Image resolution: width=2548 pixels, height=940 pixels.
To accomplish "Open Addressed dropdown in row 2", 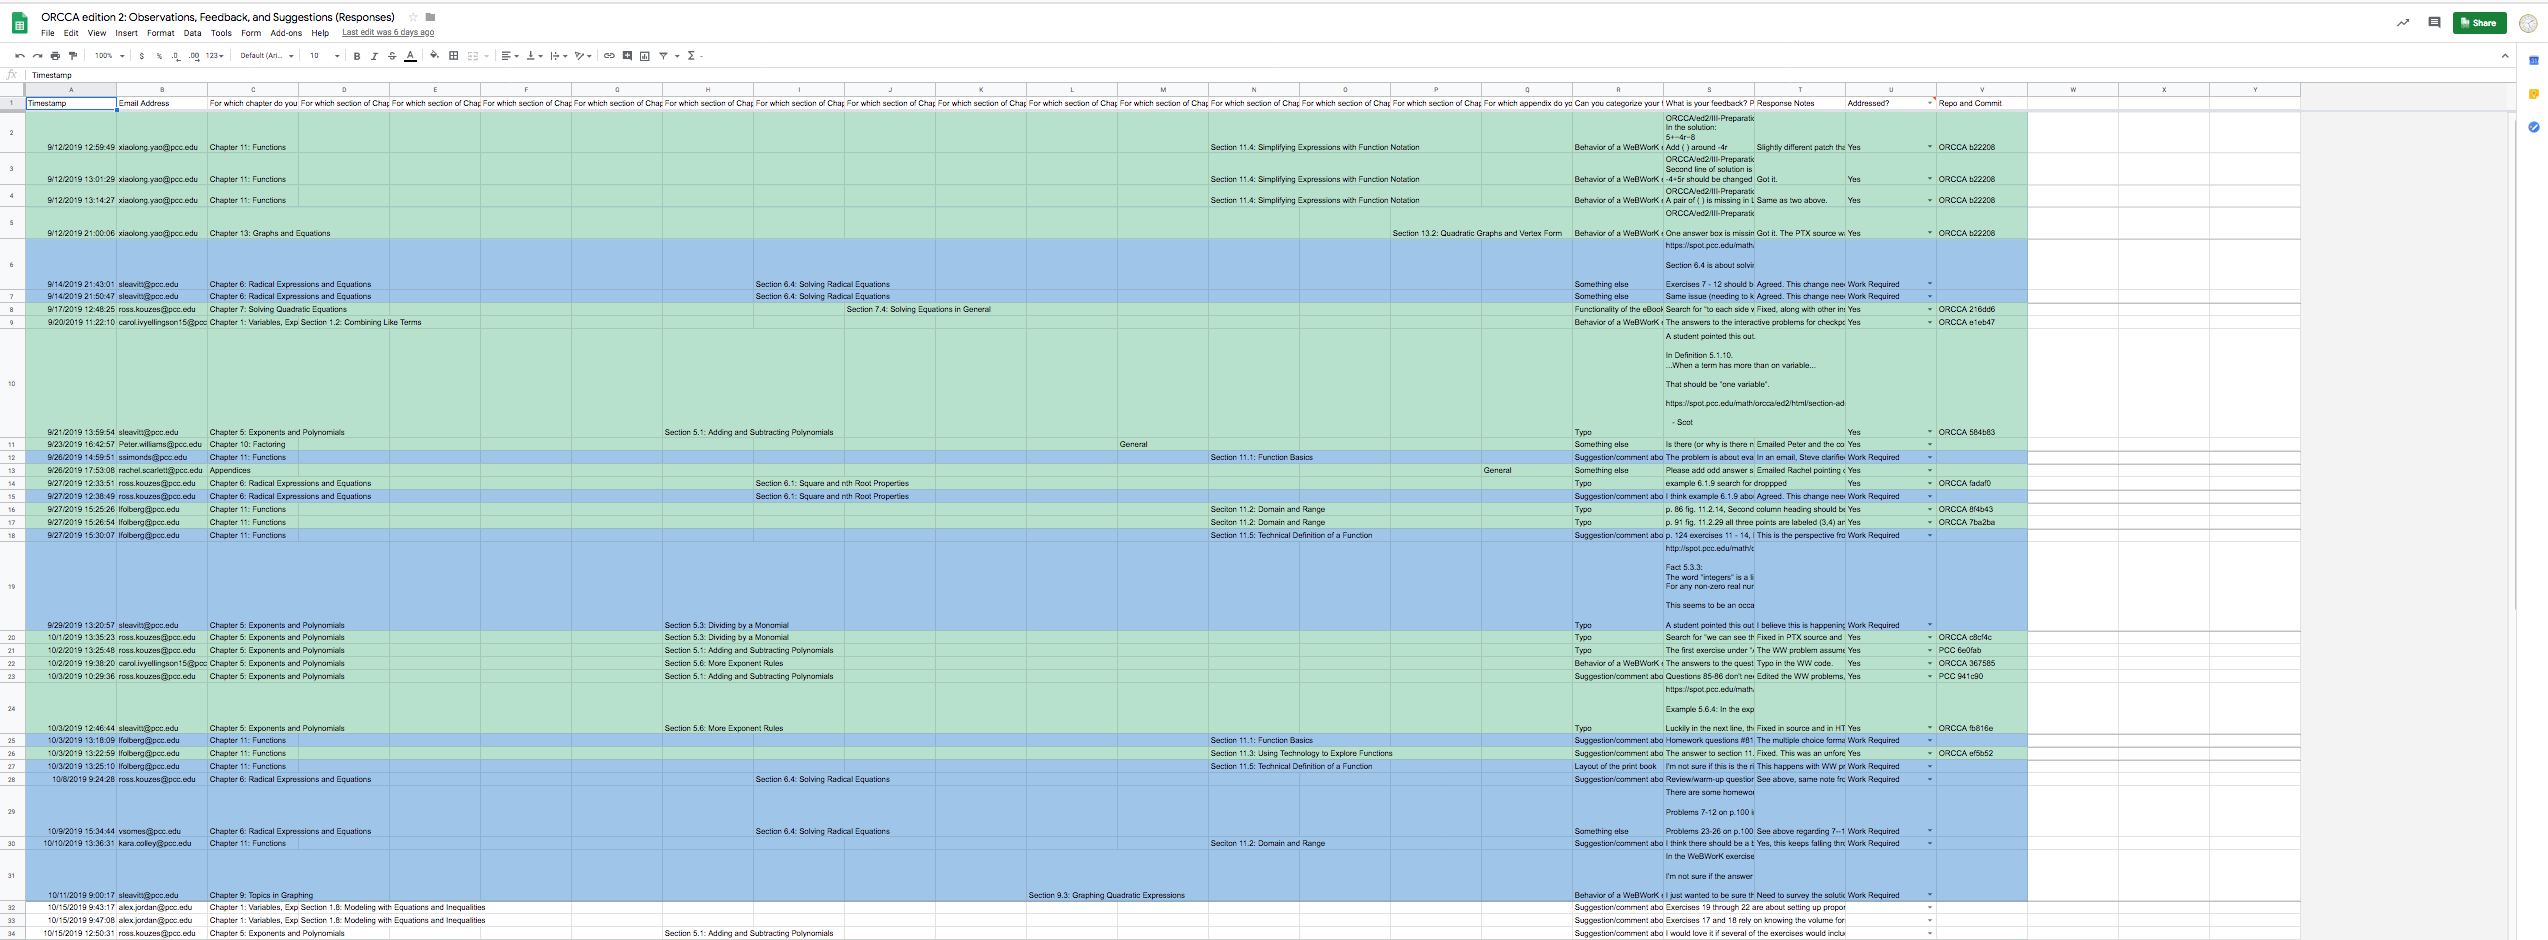I will pyautogui.click(x=1930, y=147).
